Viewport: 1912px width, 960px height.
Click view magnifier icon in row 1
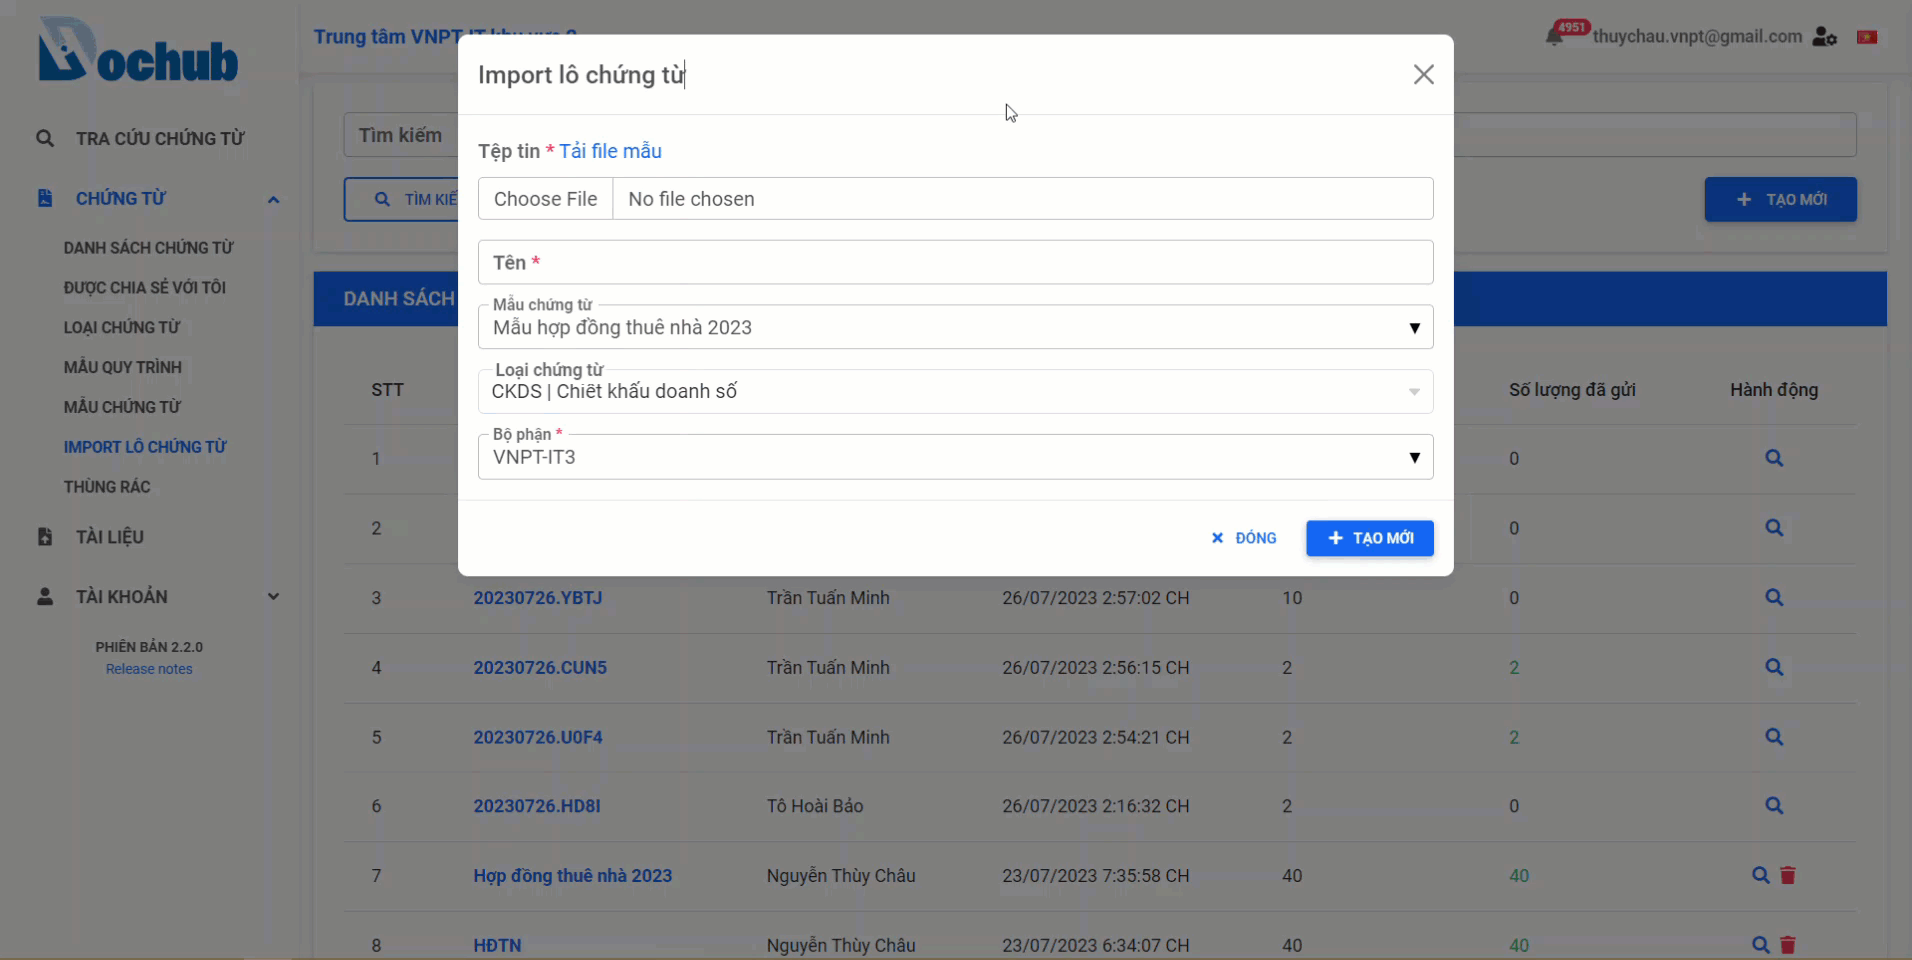(1774, 458)
